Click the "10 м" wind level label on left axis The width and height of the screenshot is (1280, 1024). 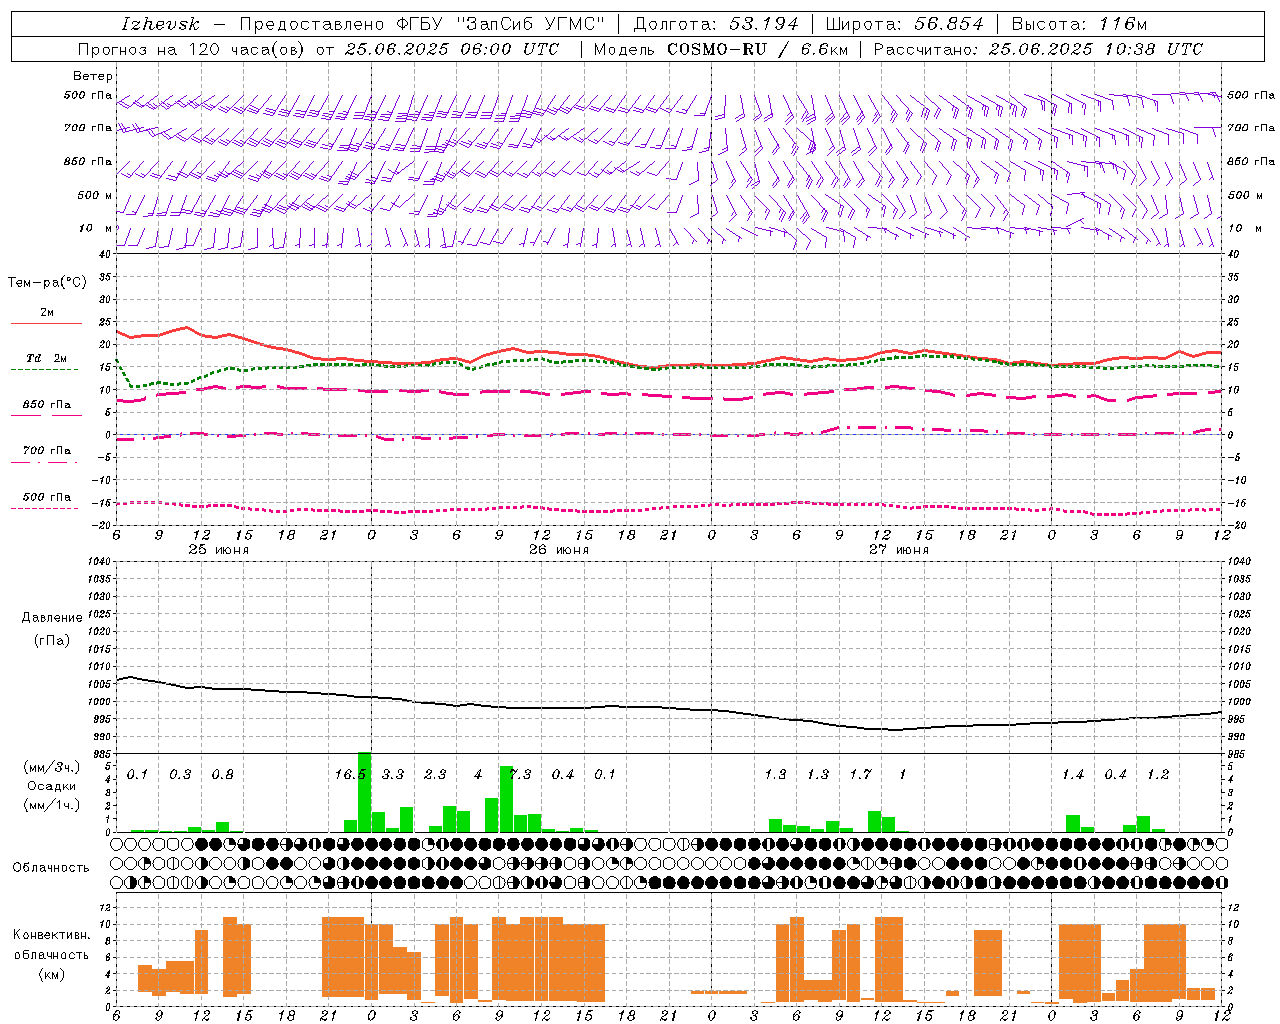pyautogui.click(x=96, y=228)
